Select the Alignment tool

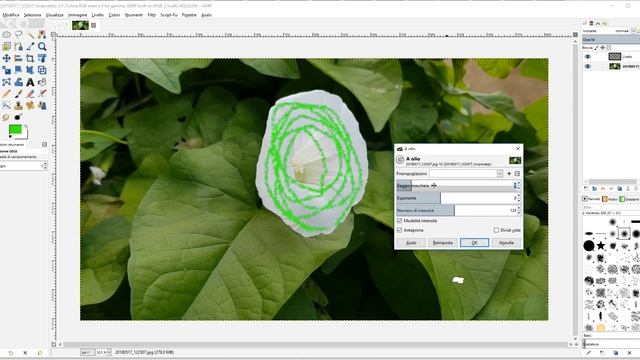pos(18,58)
